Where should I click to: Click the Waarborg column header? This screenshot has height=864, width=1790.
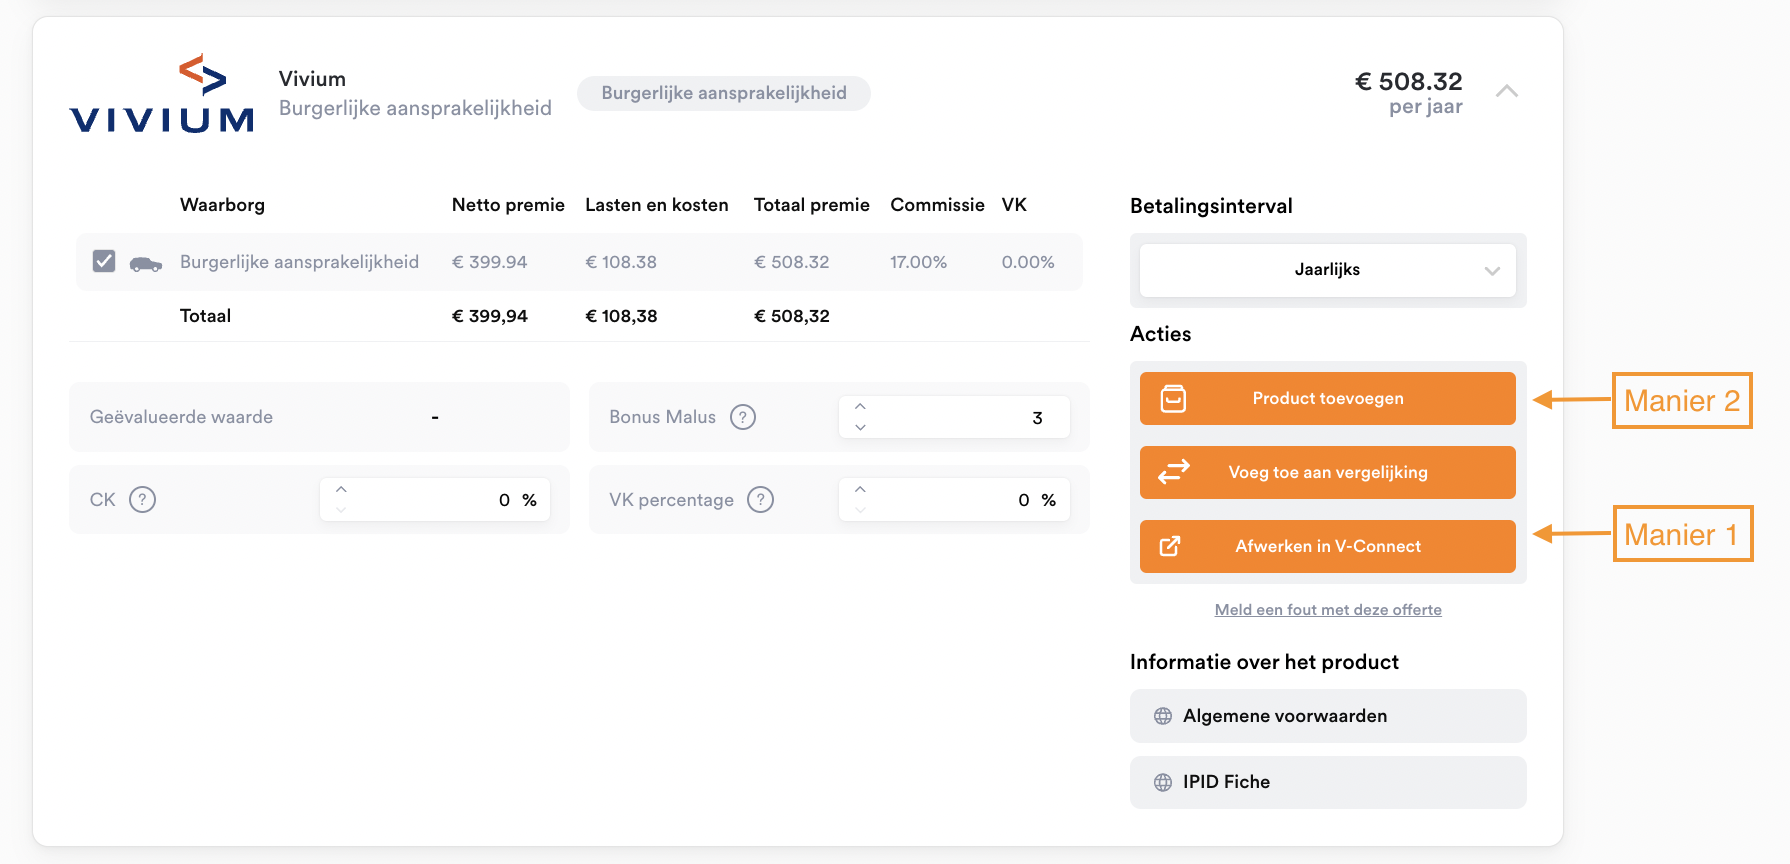click(222, 205)
